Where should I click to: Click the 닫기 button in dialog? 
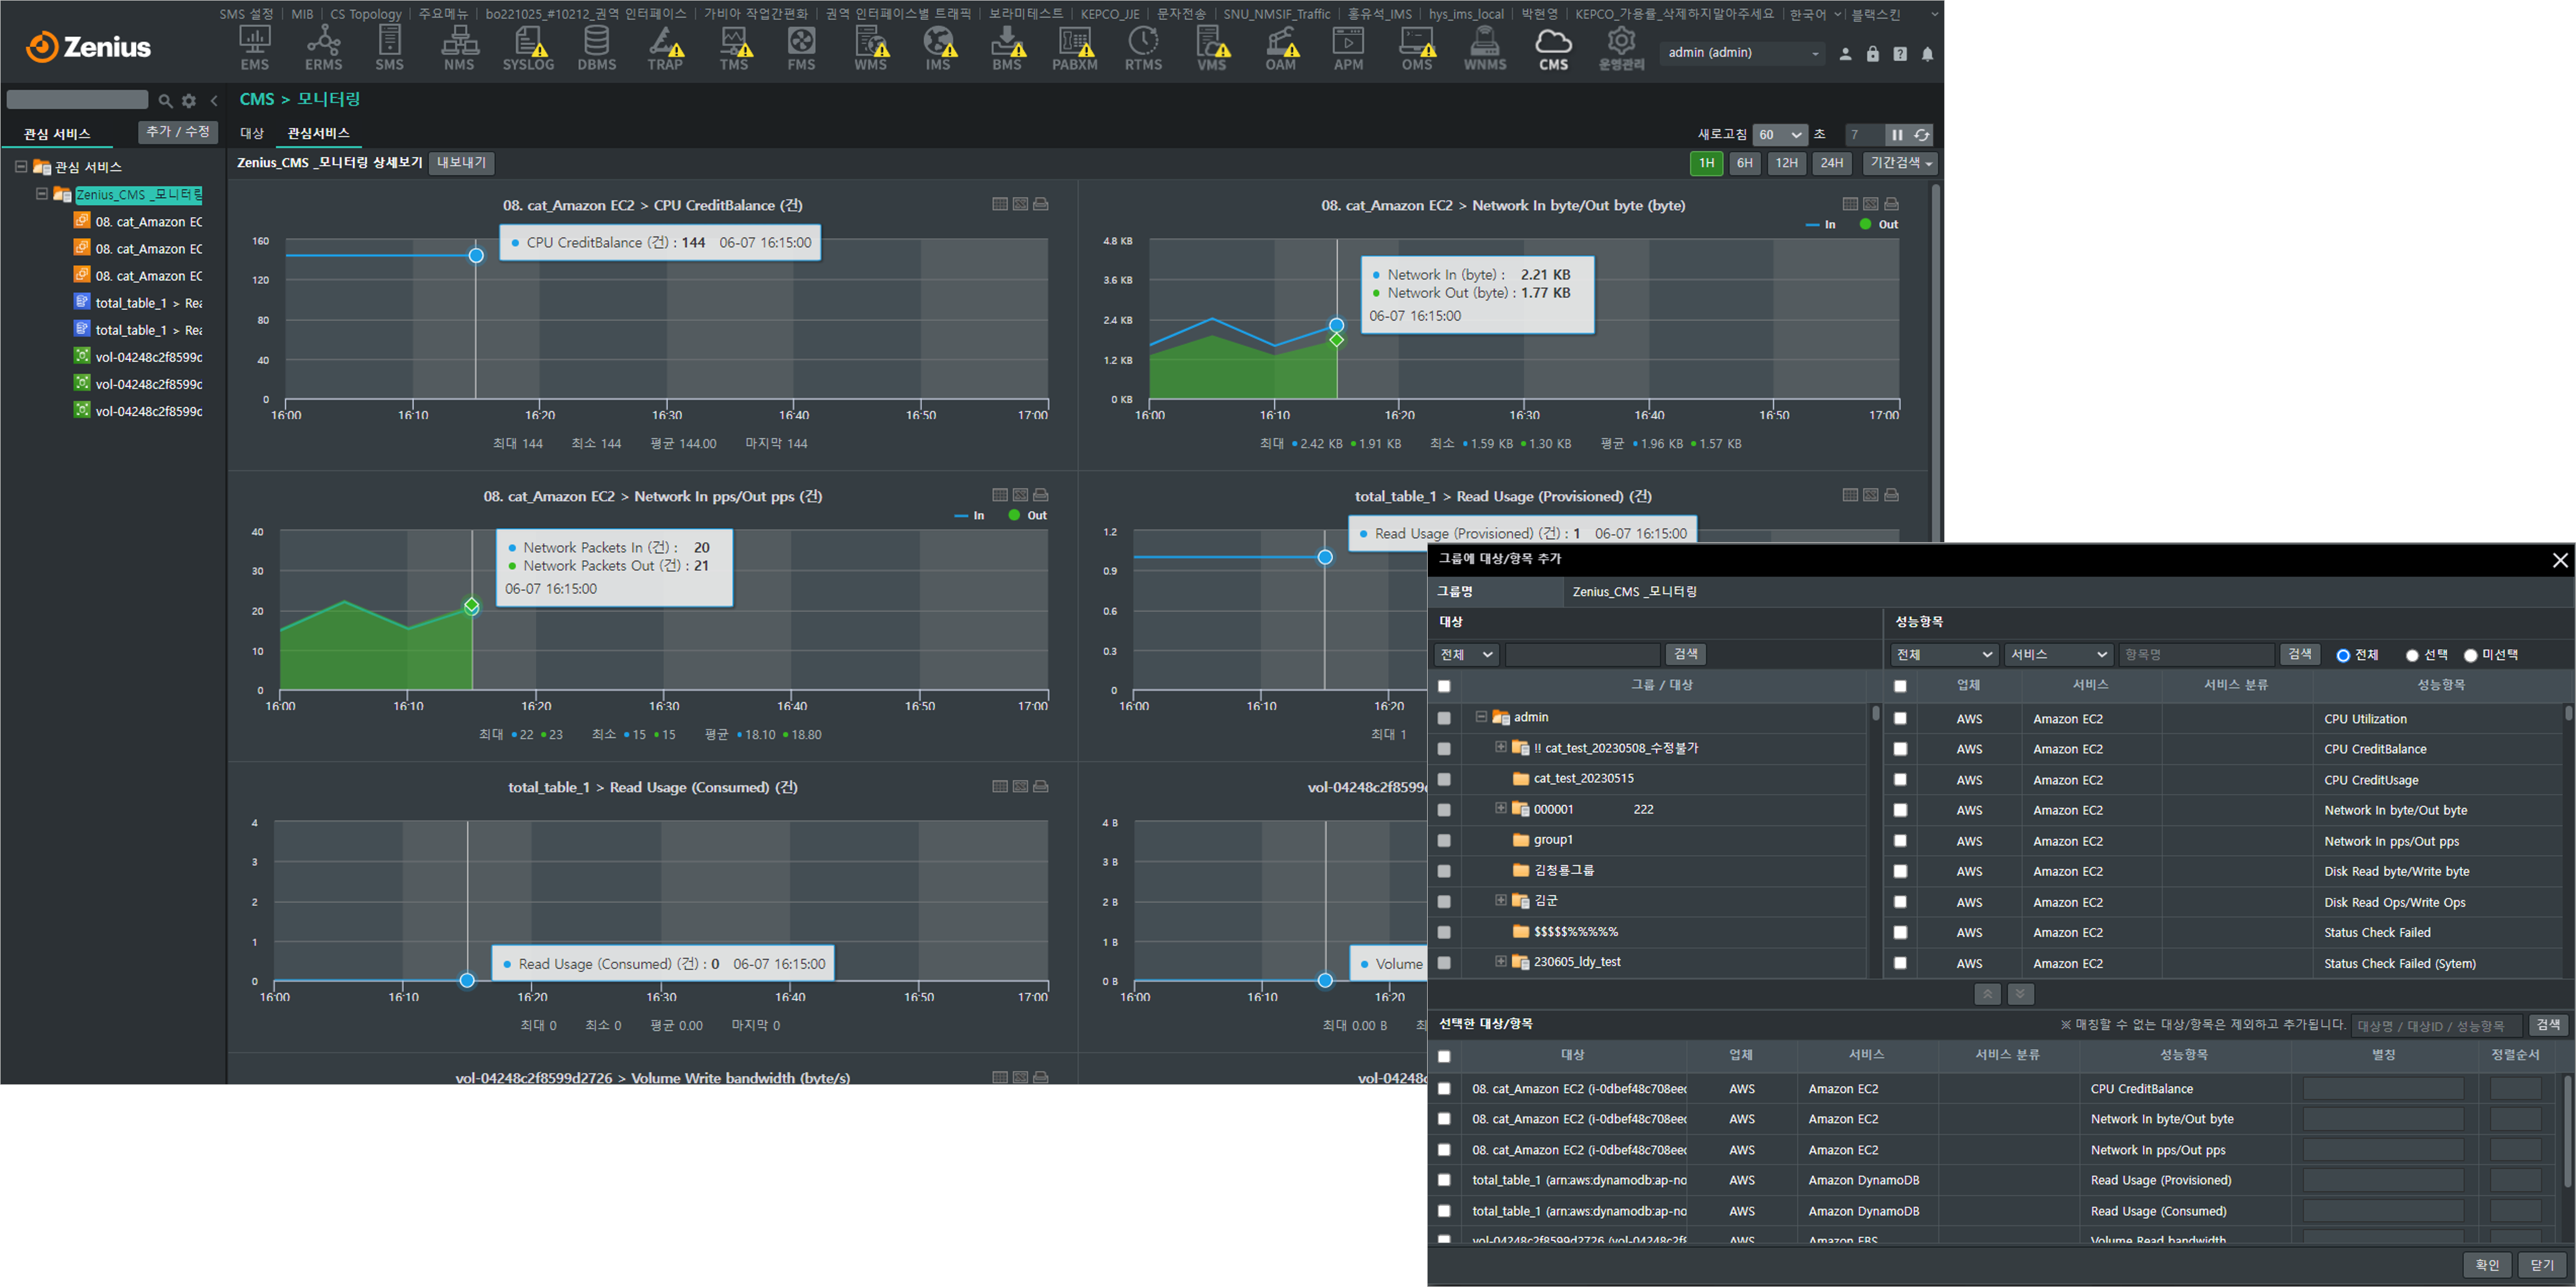[2541, 1265]
